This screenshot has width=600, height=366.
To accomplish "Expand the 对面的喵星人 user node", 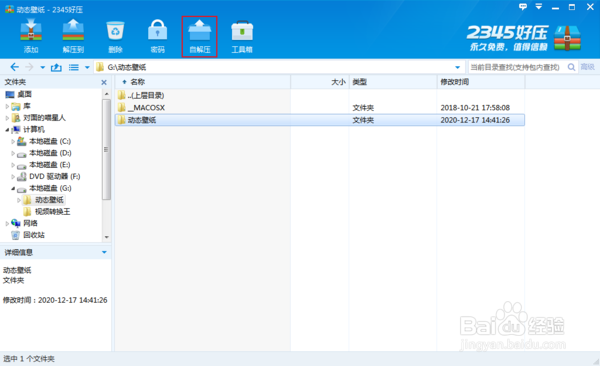I will point(7,118).
